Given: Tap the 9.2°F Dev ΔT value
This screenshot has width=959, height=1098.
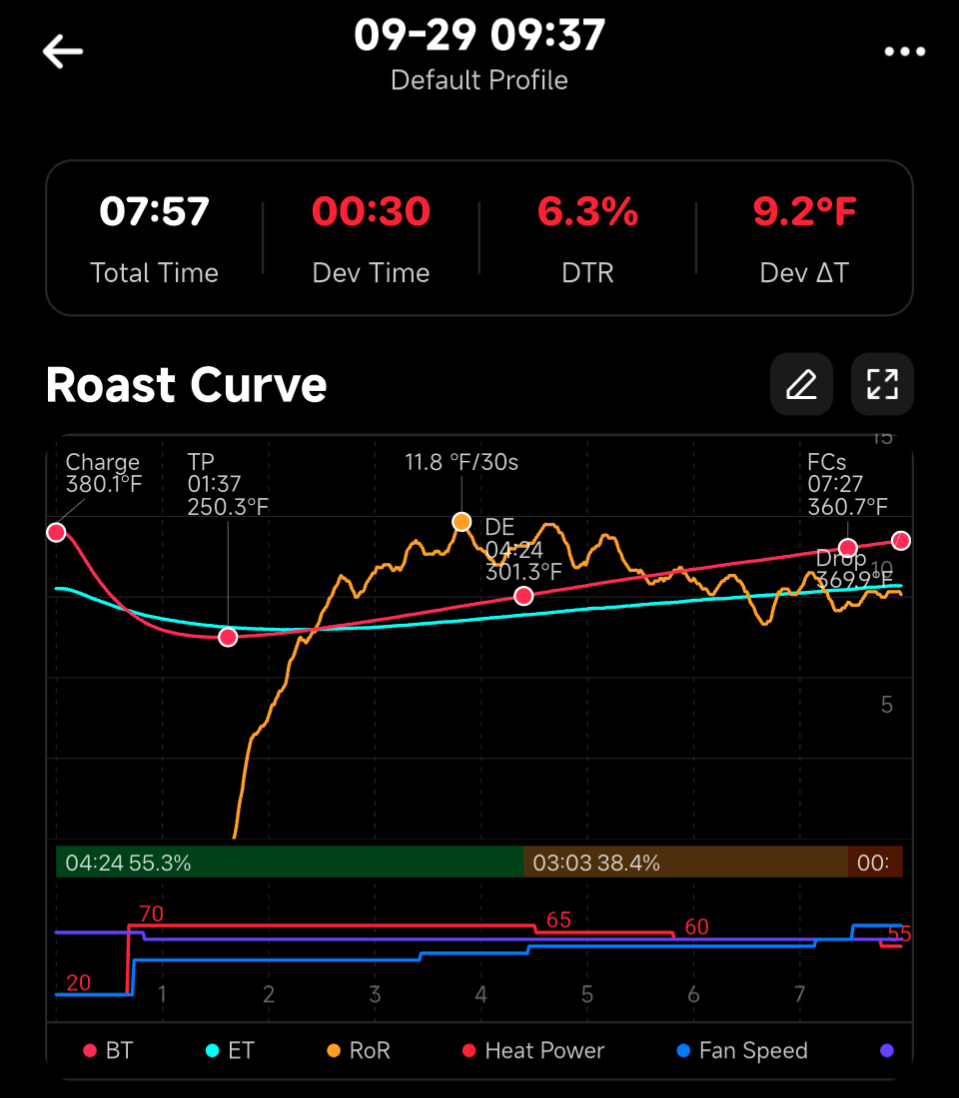Looking at the screenshot, I should pyautogui.click(x=804, y=211).
